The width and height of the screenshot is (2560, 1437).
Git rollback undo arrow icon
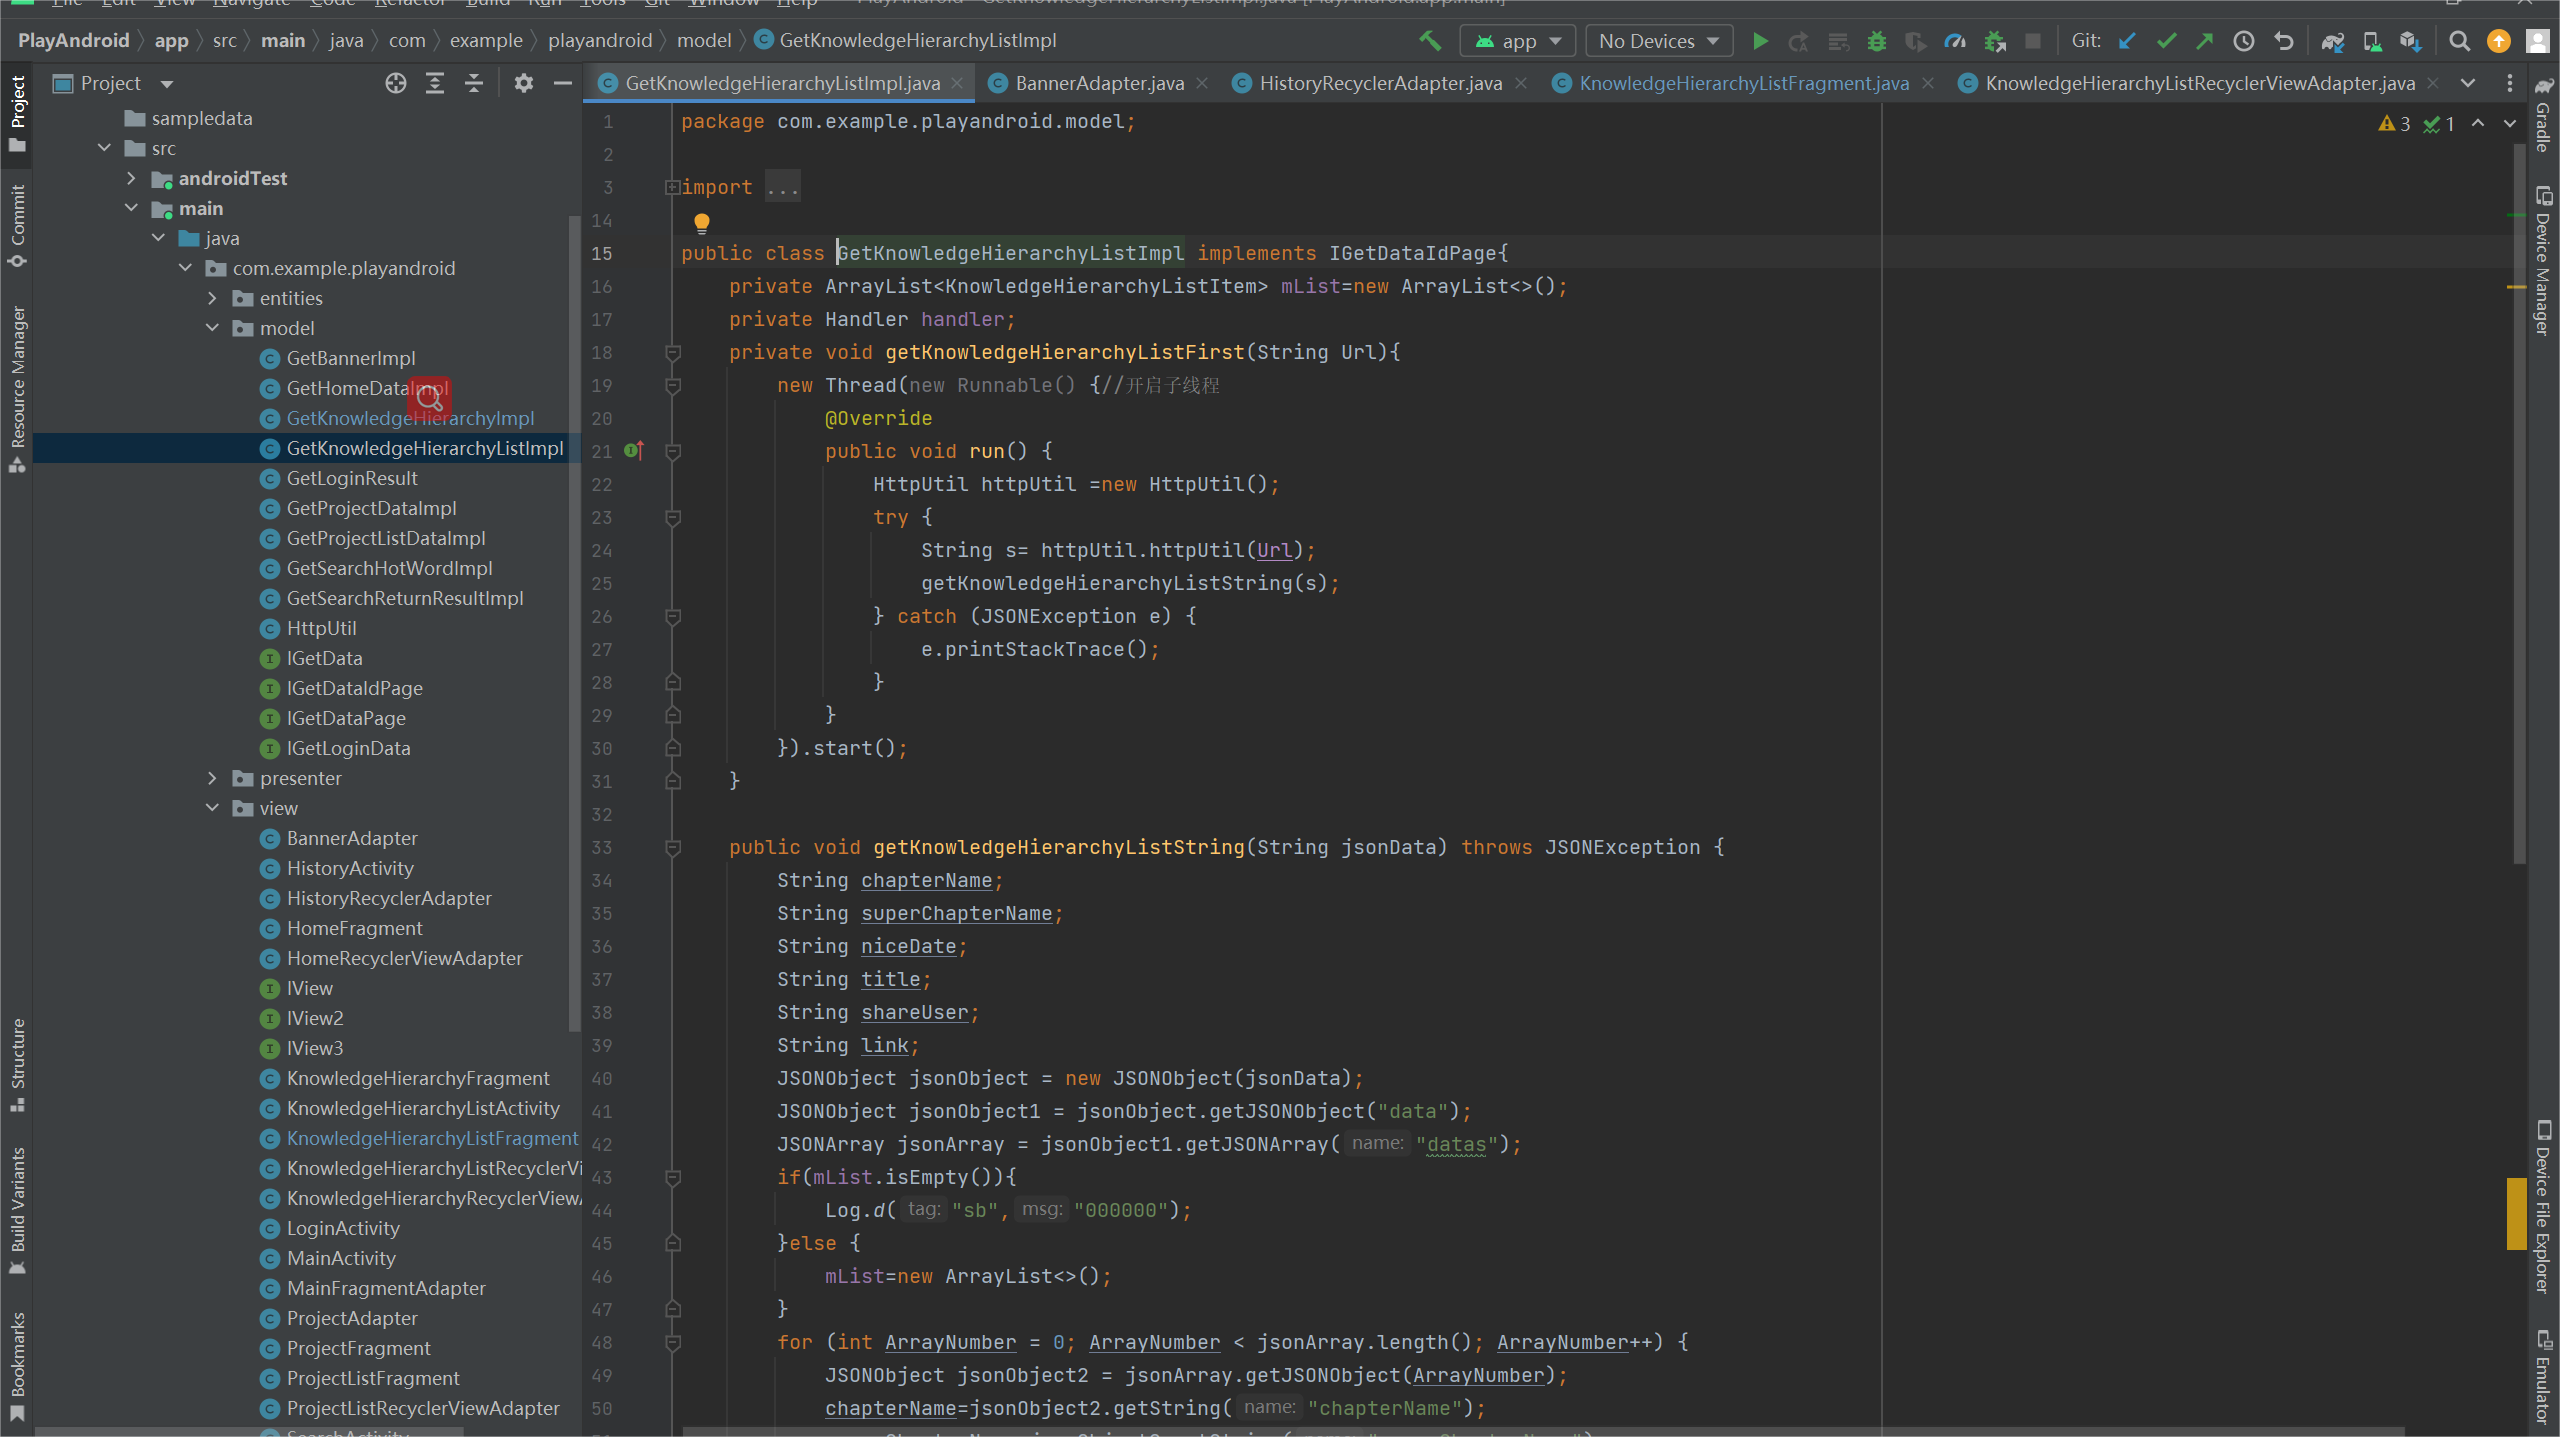2283,41
